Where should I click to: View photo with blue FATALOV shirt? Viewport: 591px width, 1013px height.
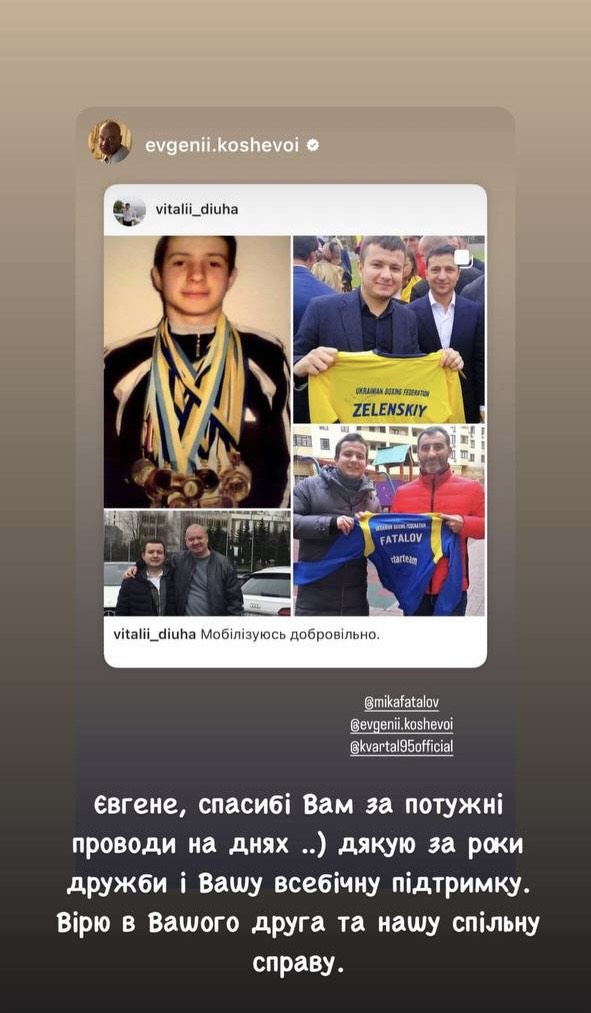[x=389, y=521]
